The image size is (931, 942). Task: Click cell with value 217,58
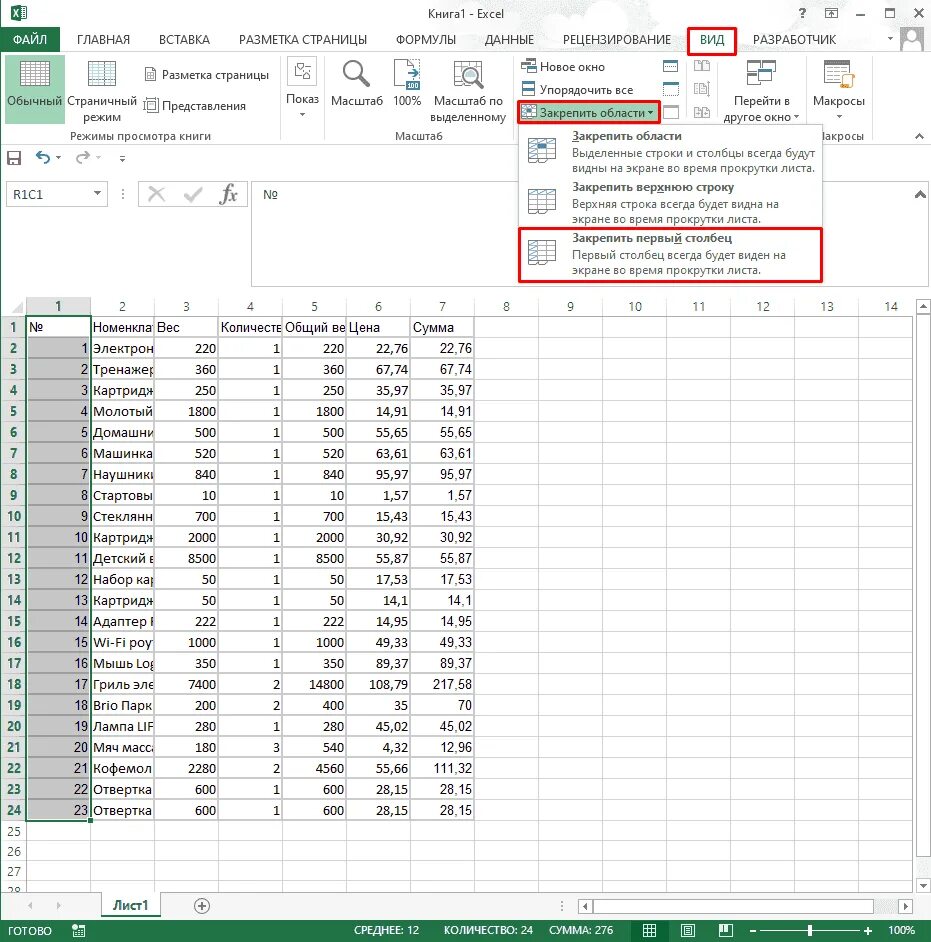click(x=443, y=684)
